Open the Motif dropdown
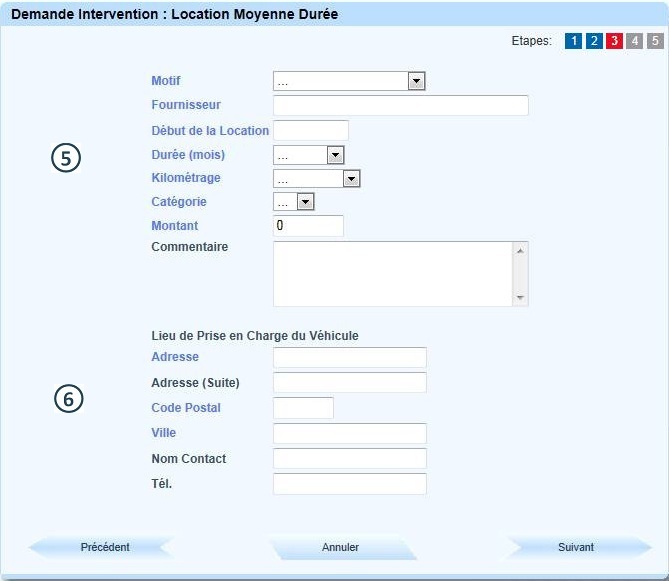The image size is (669, 581). click(x=349, y=81)
